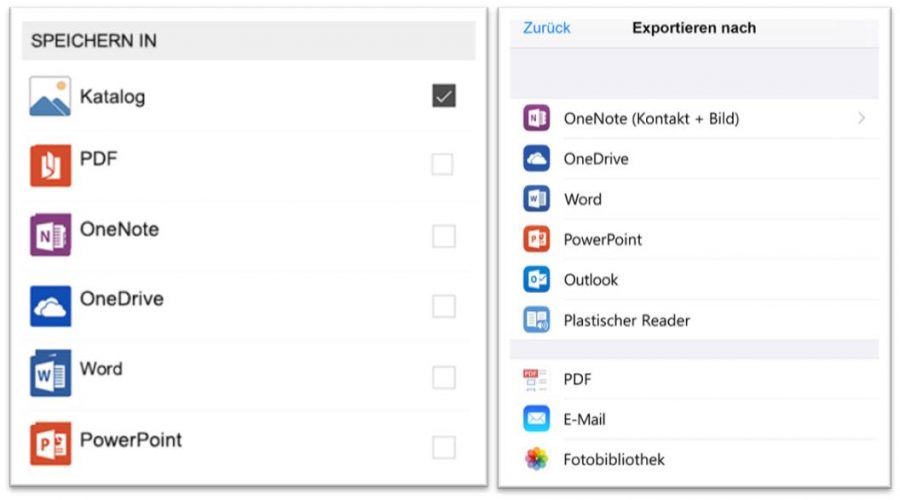Go back with the Zurück link
The width and height of the screenshot is (900, 500).
(546, 28)
